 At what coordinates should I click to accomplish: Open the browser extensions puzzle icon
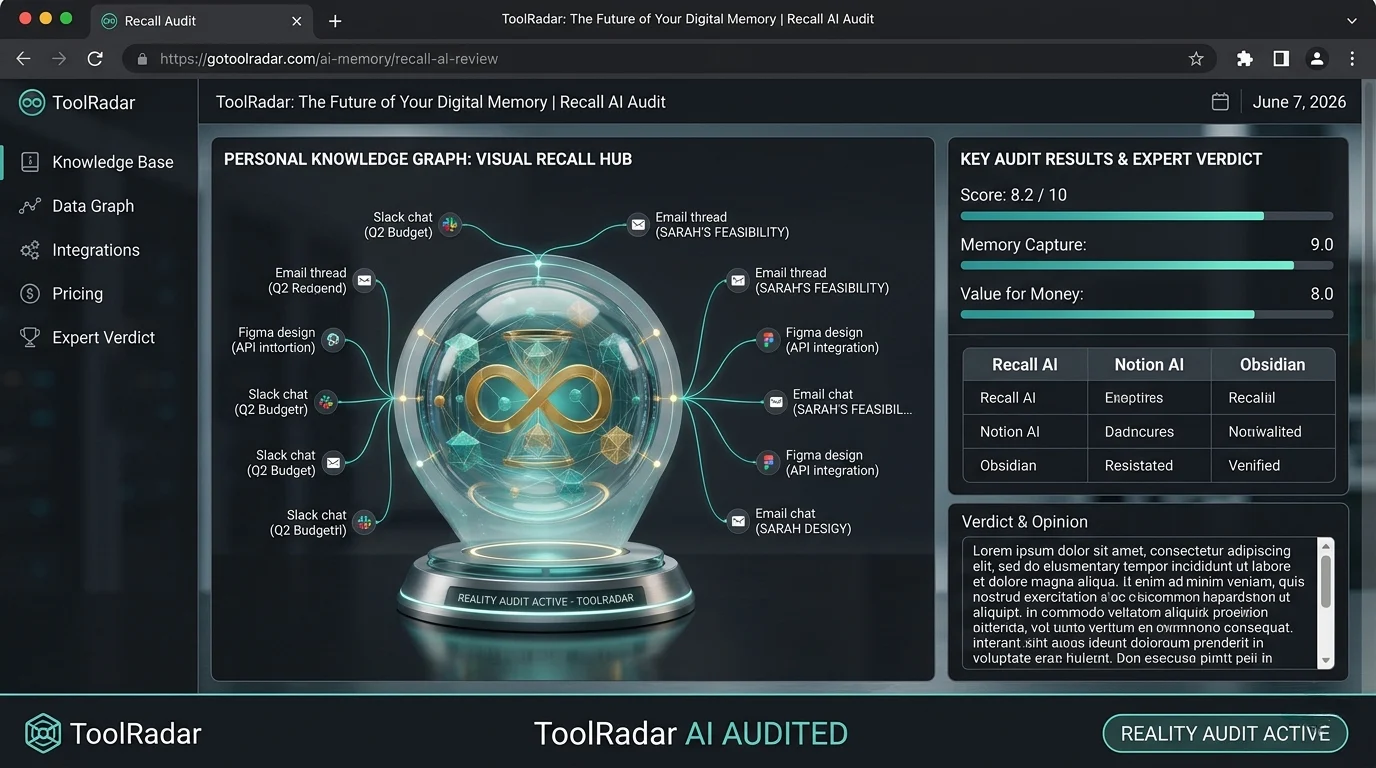coord(1245,59)
